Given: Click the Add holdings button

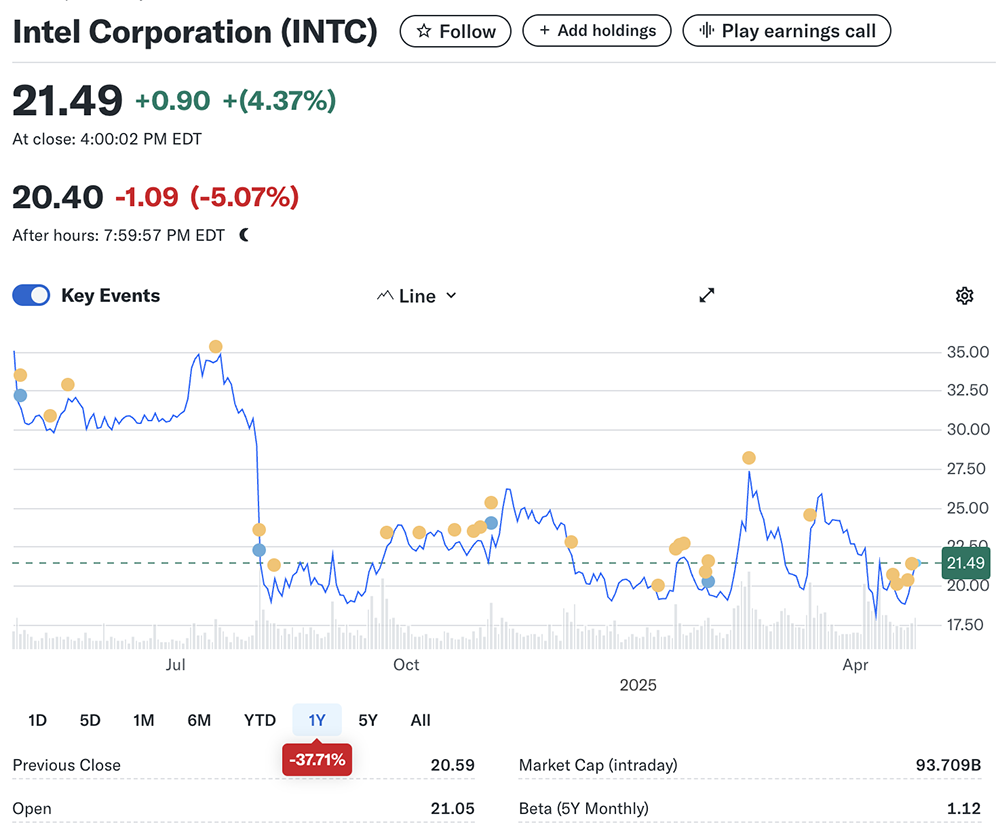Looking at the screenshot, I should pyautogui.click(x=597, y=31).
